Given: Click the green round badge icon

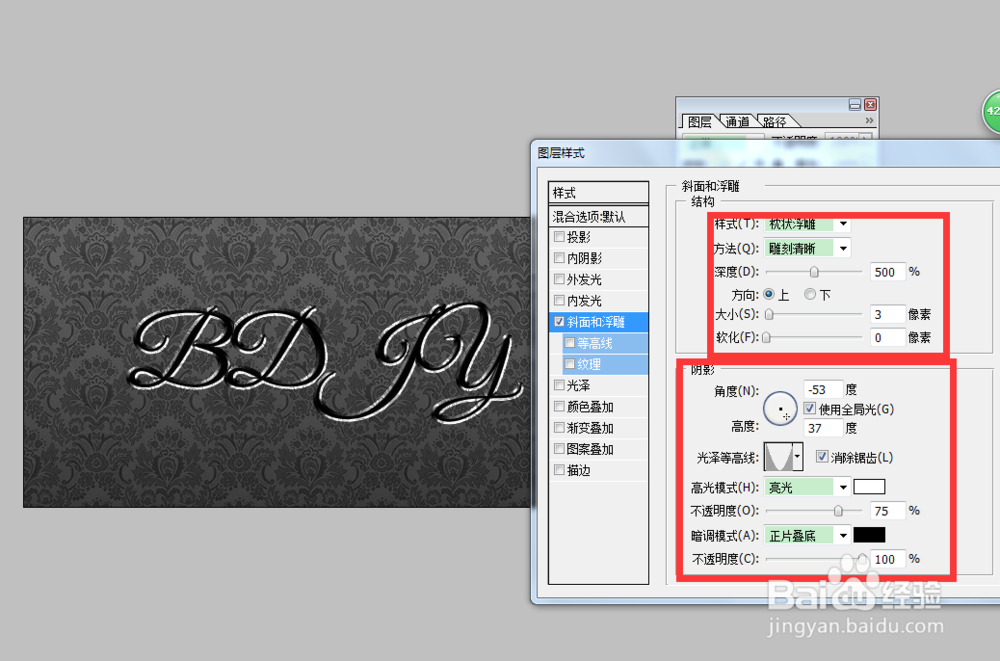Looking at the screenshot, I should [x=991, y=112].
